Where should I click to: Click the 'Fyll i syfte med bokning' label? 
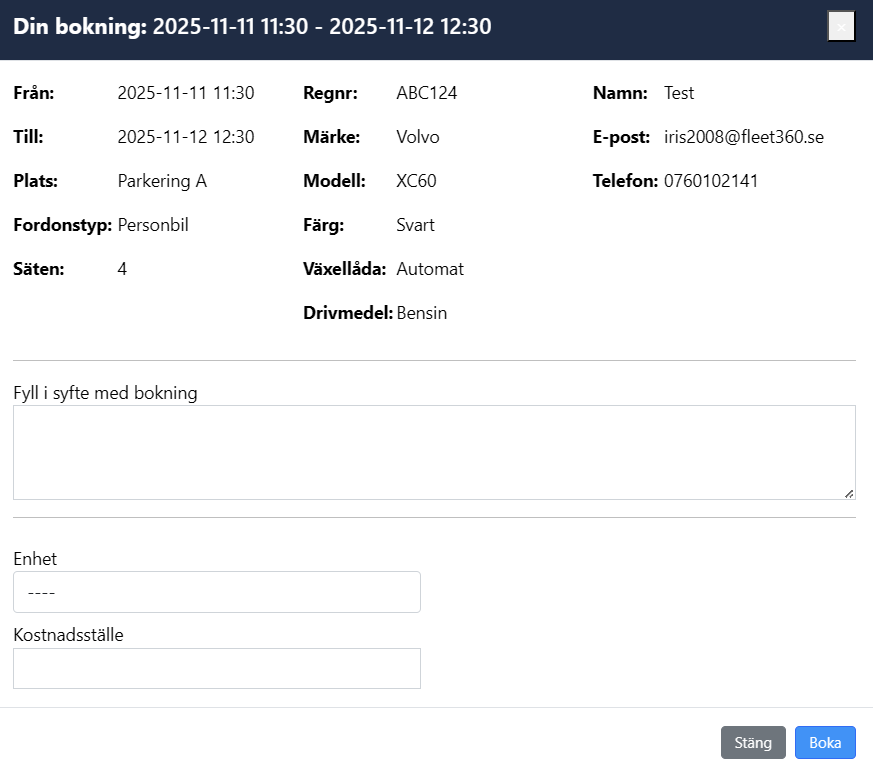click(x=105, y=393)
